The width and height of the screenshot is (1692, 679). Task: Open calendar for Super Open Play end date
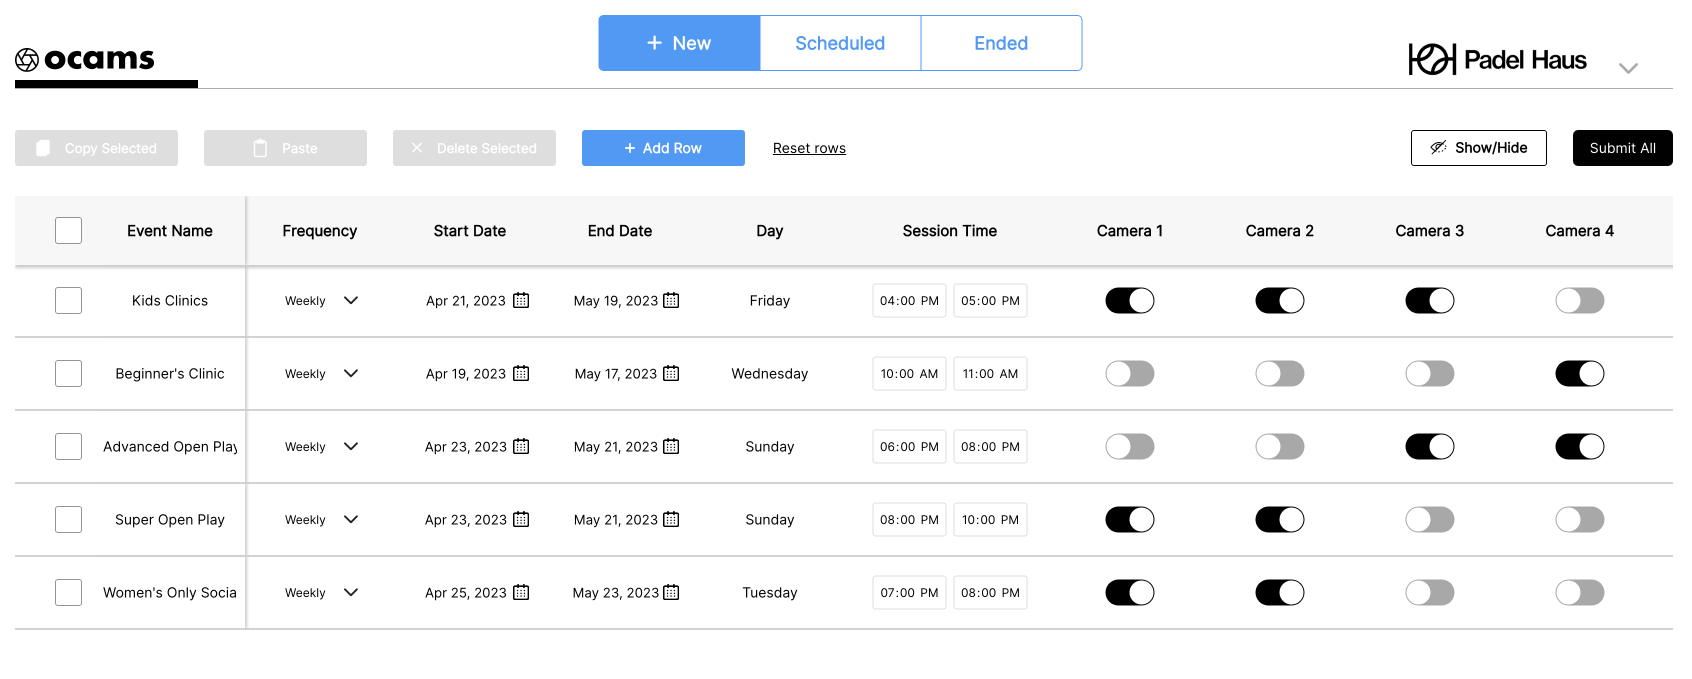[671, 519]
